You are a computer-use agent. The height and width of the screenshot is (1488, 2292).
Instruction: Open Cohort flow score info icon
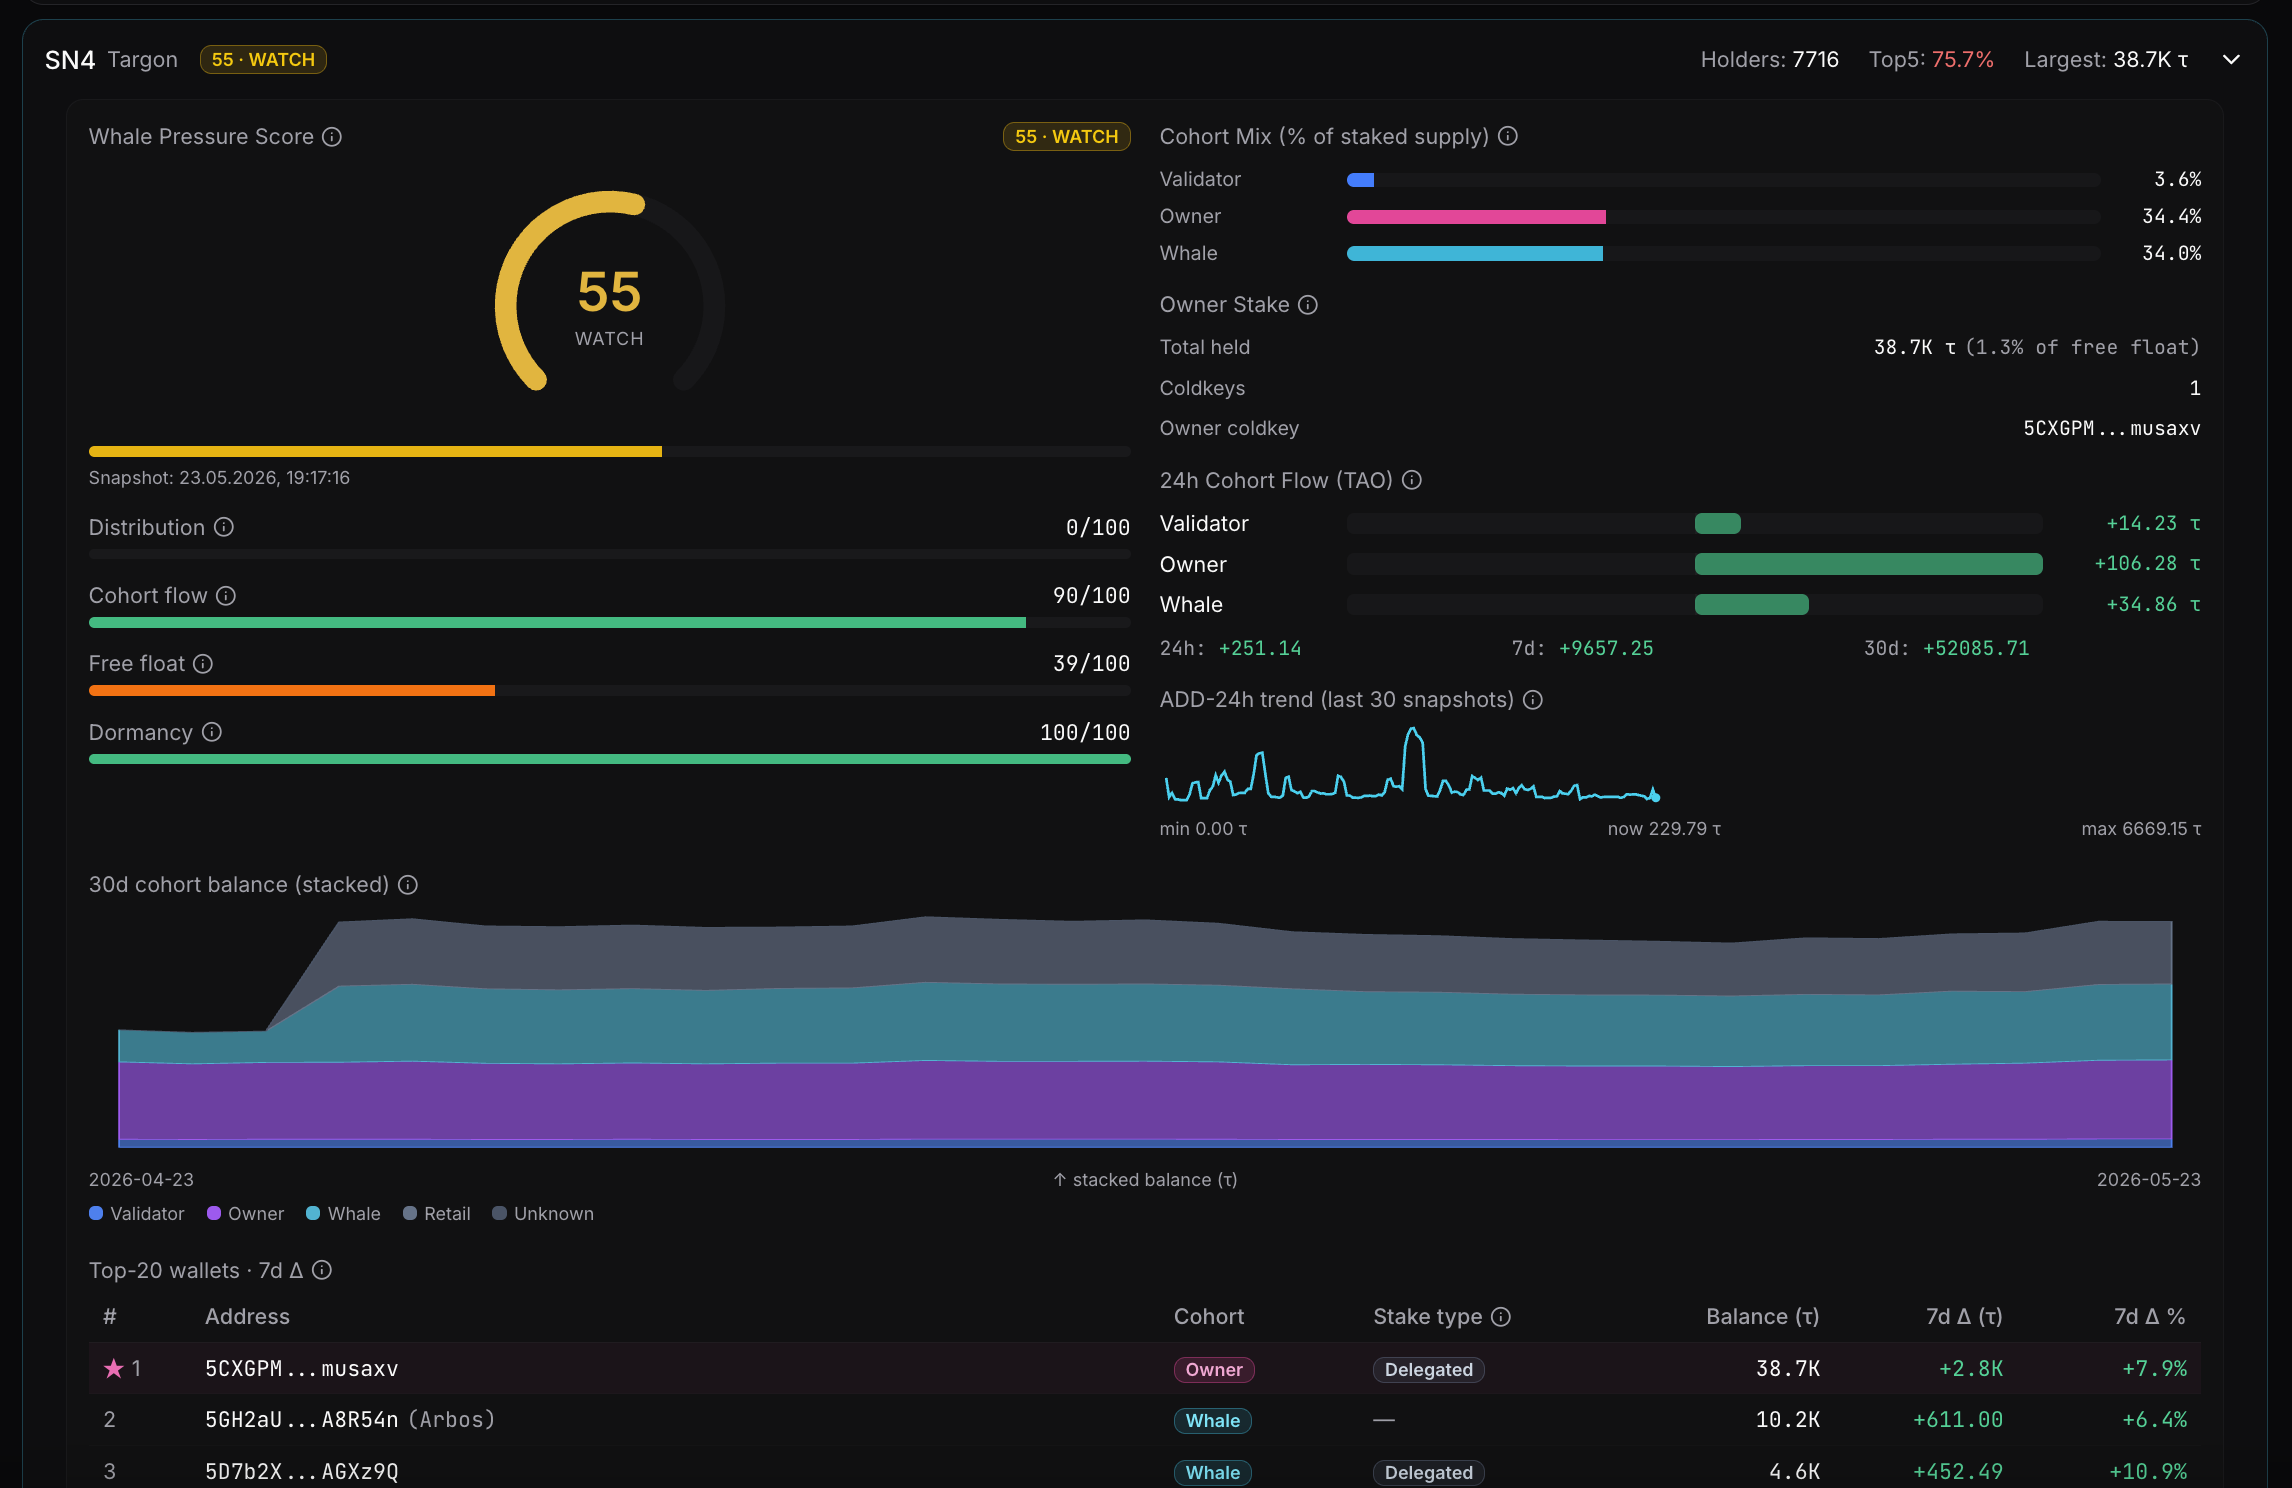(x=226, y=596)
